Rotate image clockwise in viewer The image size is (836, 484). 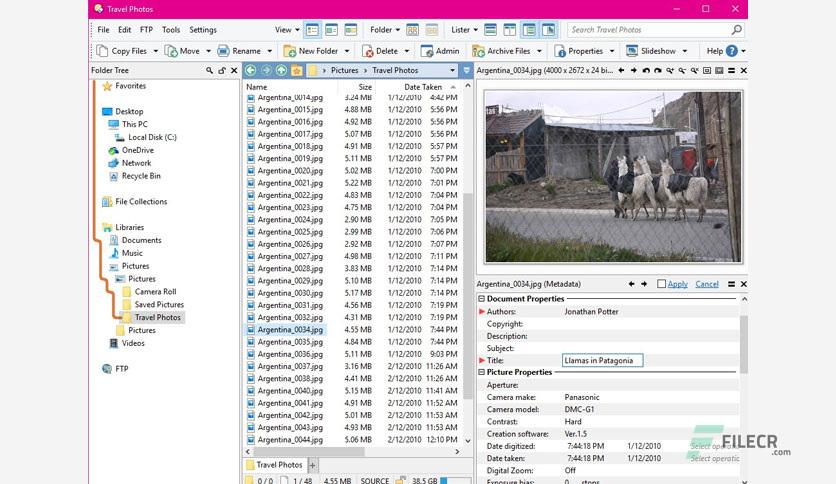(658, 70)
